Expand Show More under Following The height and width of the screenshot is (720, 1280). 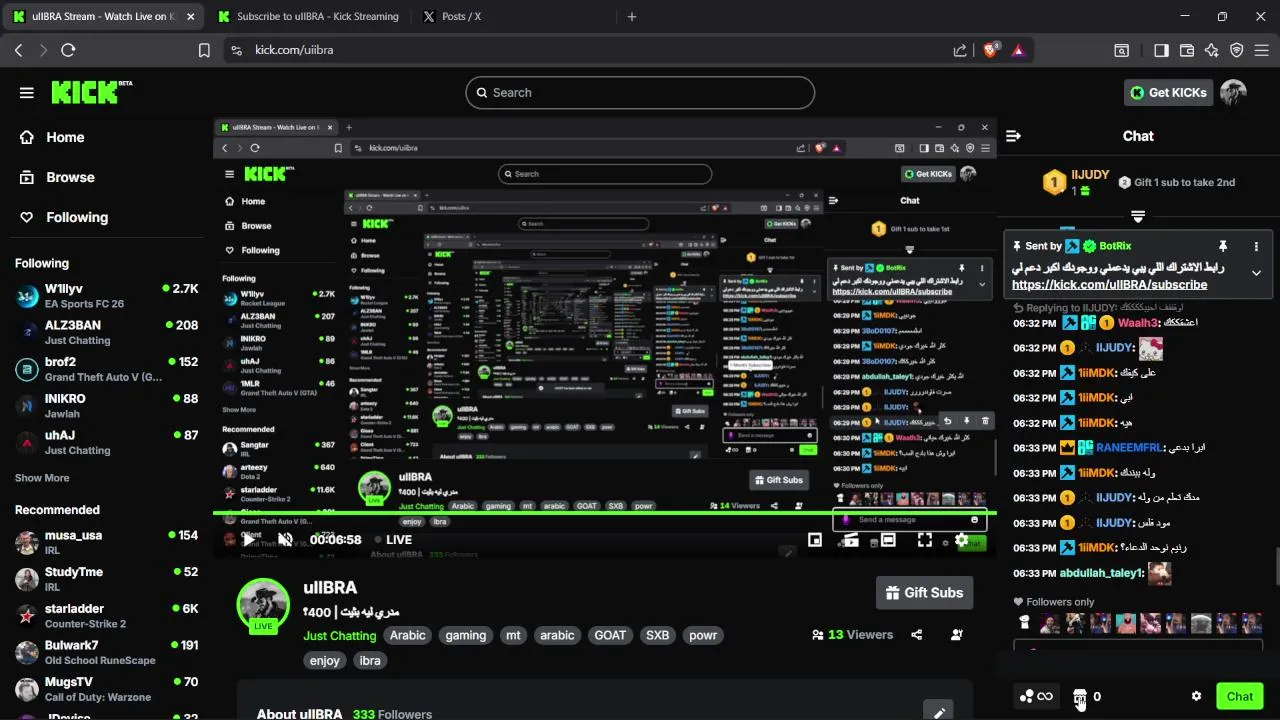pyautogui.click(x=42, y=478)
